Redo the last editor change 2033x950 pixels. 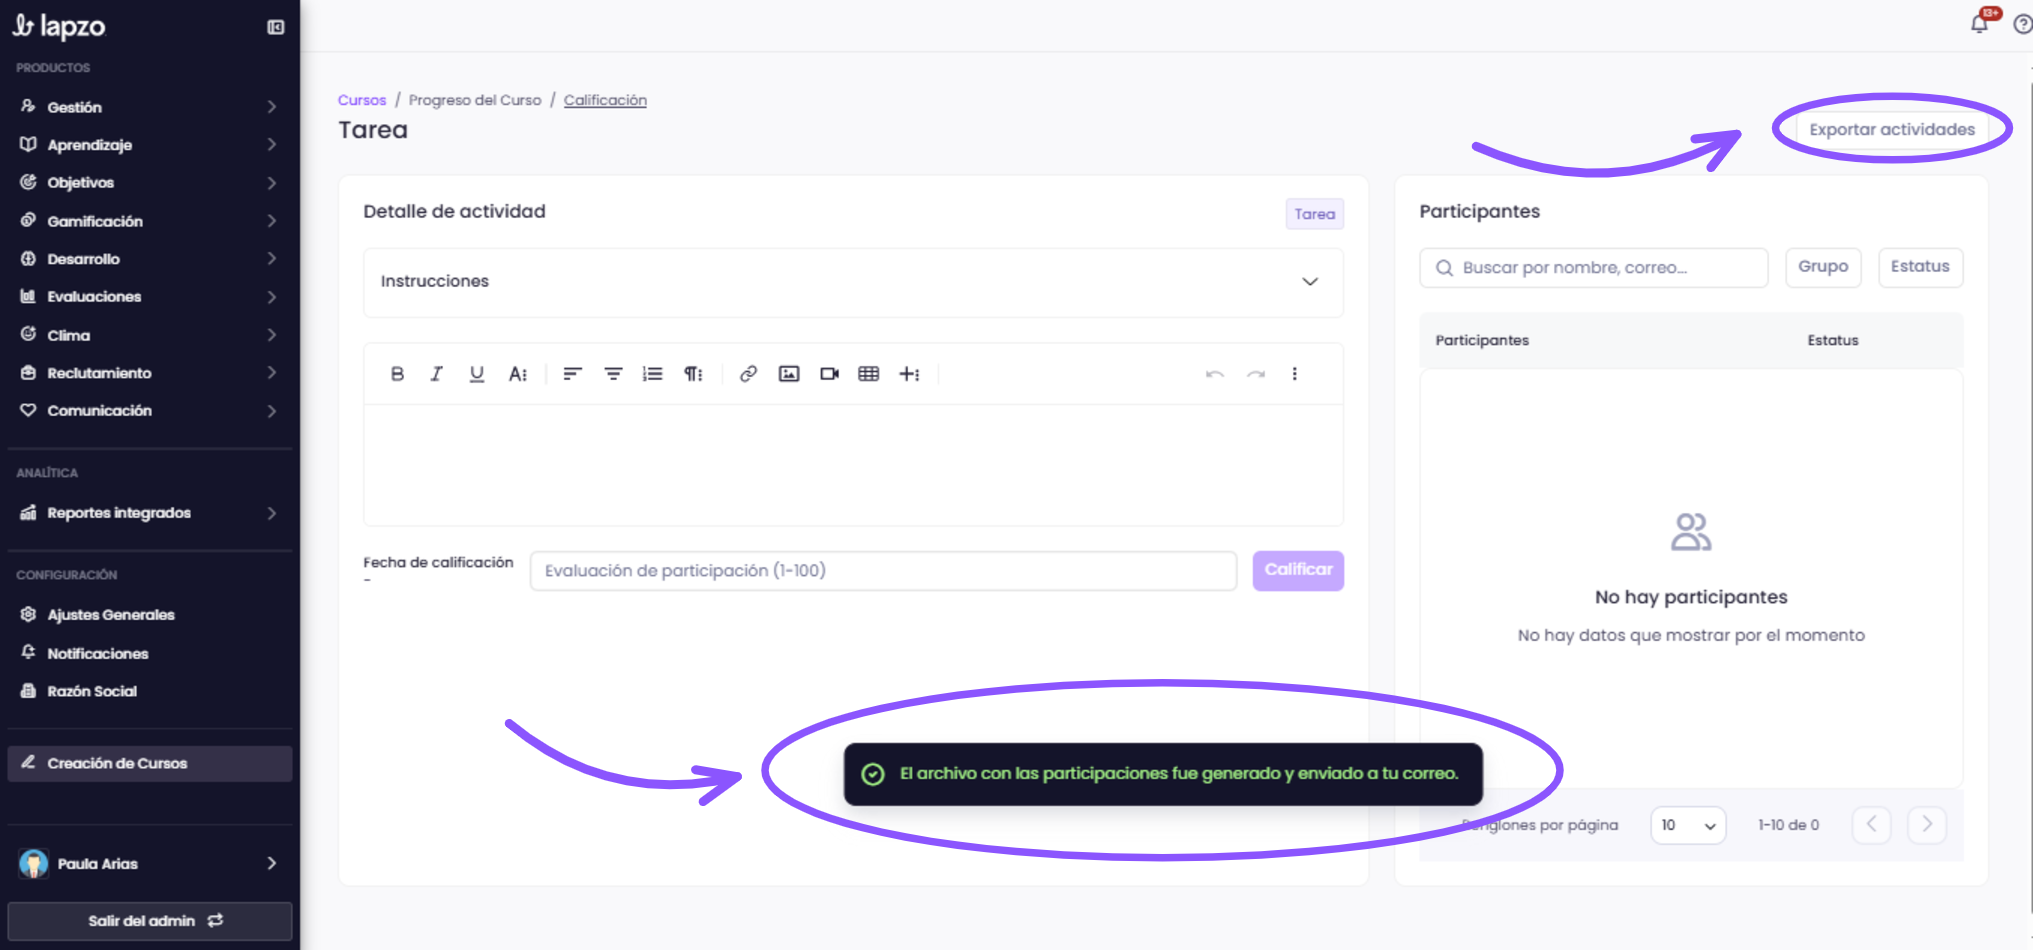pyautogui.click(x=1256, y=374)
